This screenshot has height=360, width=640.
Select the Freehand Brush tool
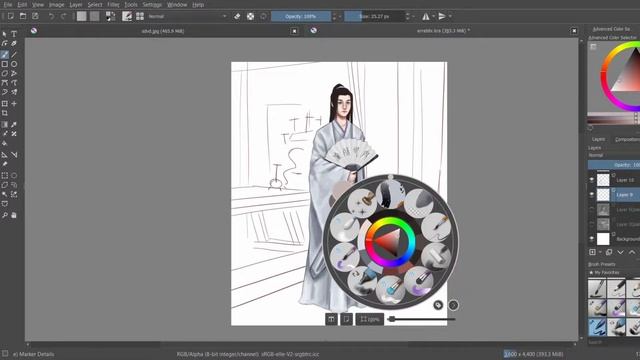pos(4,54)
